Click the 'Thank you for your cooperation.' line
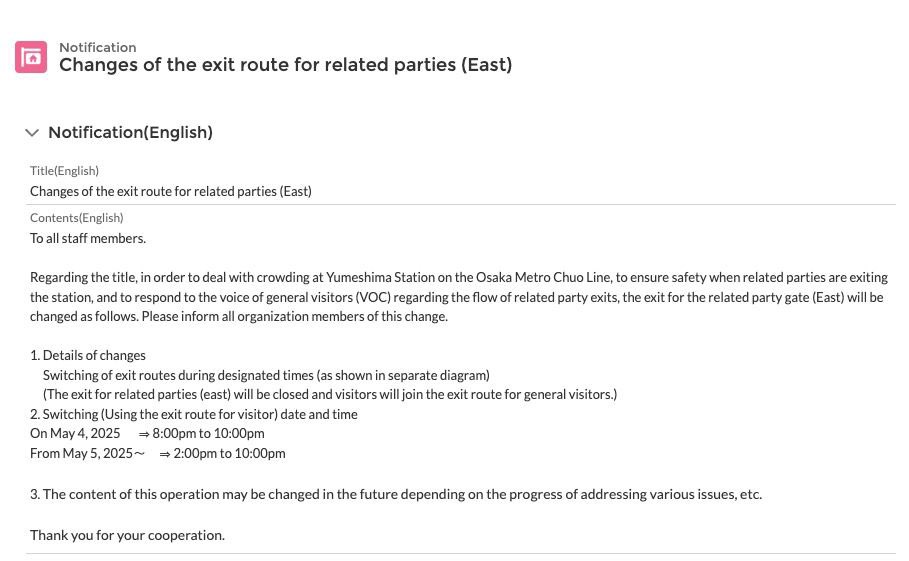Image resolution: width=909 pixels, height=561 pixels. [x=127, y=535]
